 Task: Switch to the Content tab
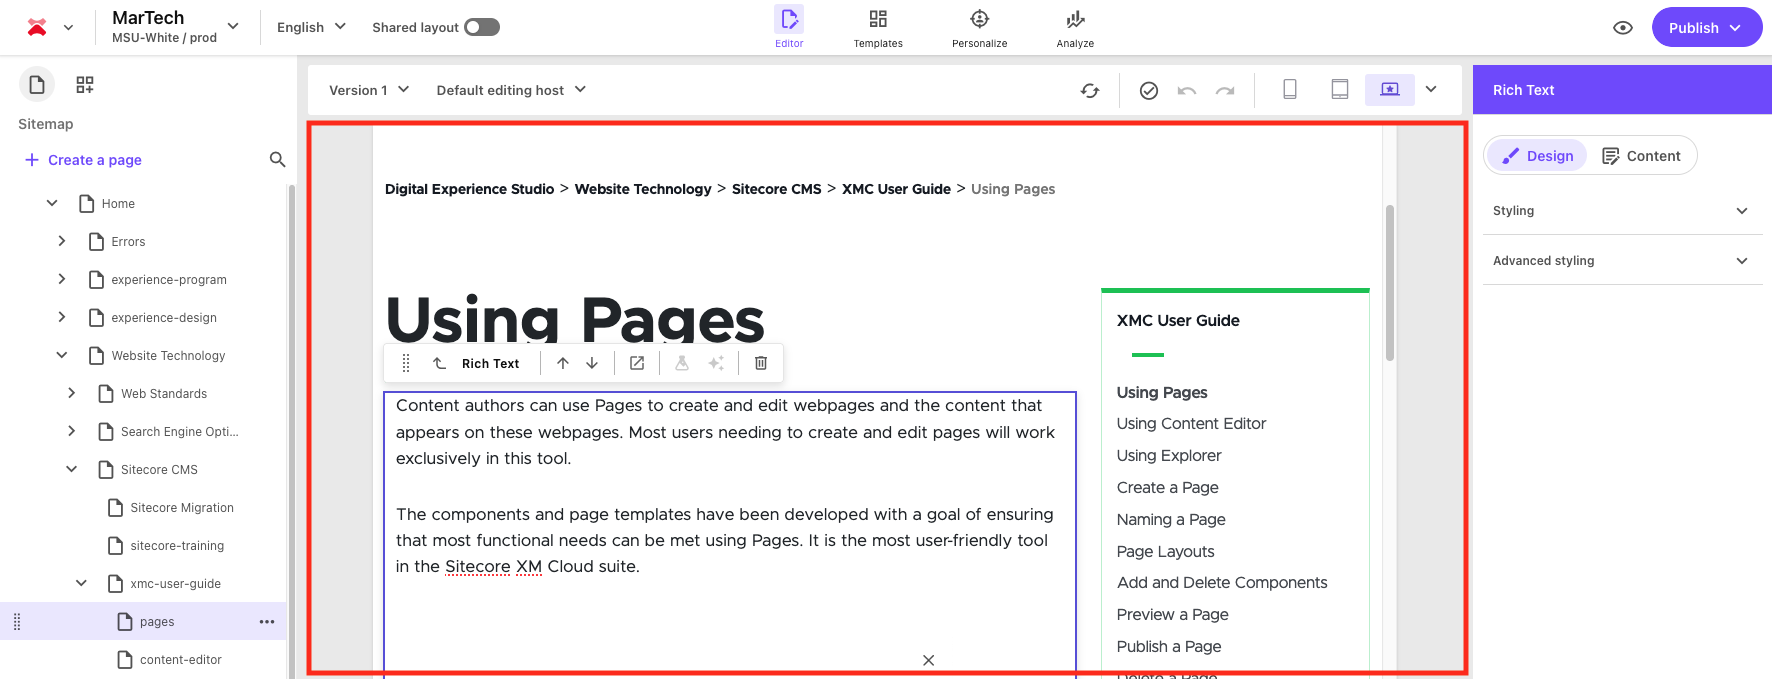[1641, 156]
